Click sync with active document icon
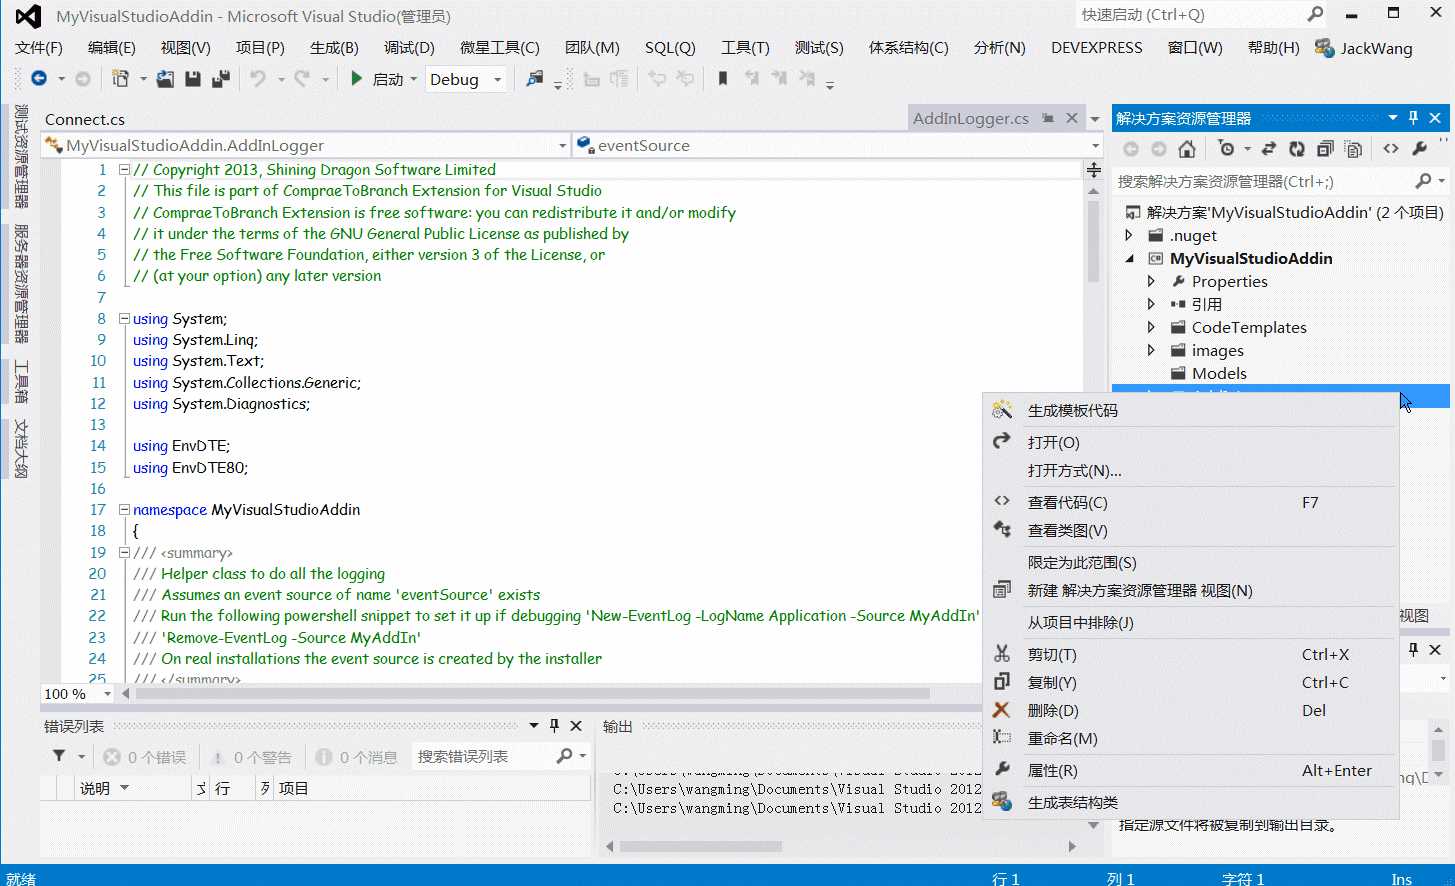 [1269, 149]
